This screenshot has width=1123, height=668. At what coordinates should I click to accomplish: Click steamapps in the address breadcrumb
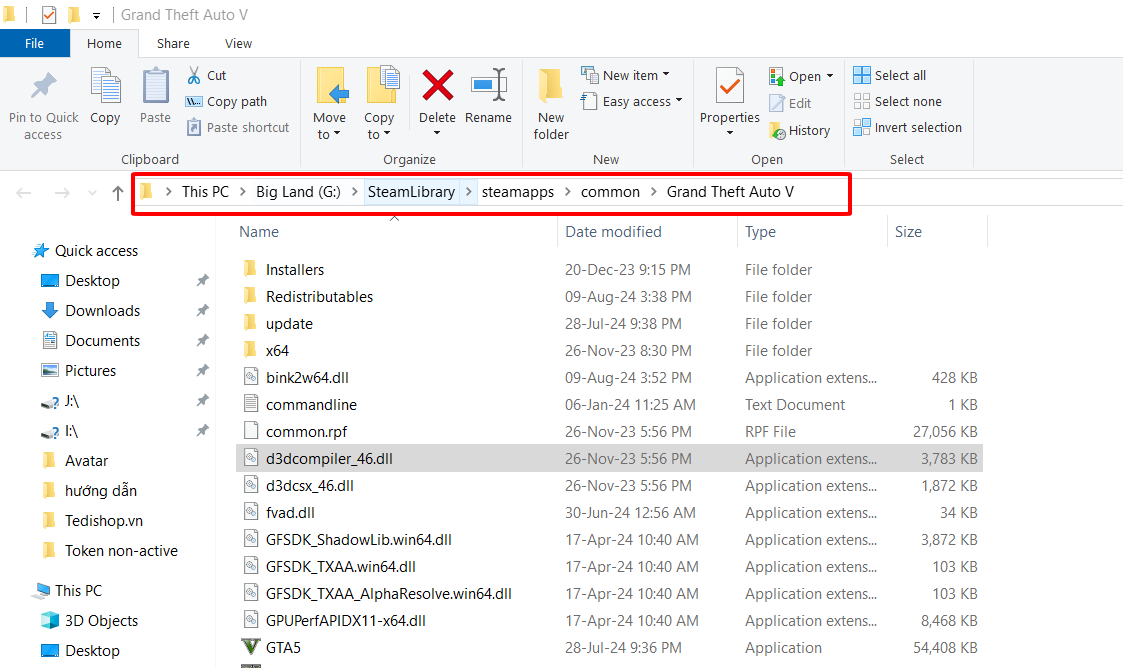coord(517,192)
